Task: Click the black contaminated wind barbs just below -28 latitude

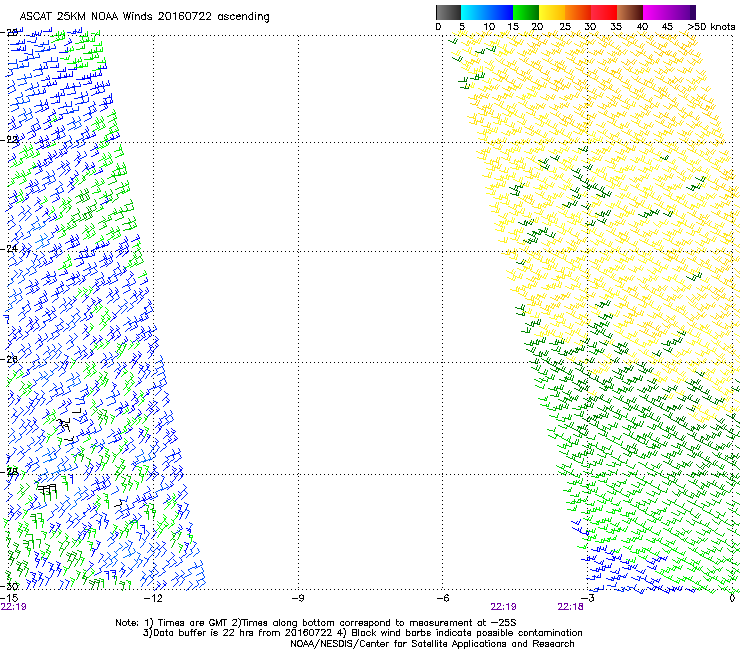Action: point(47,491)
